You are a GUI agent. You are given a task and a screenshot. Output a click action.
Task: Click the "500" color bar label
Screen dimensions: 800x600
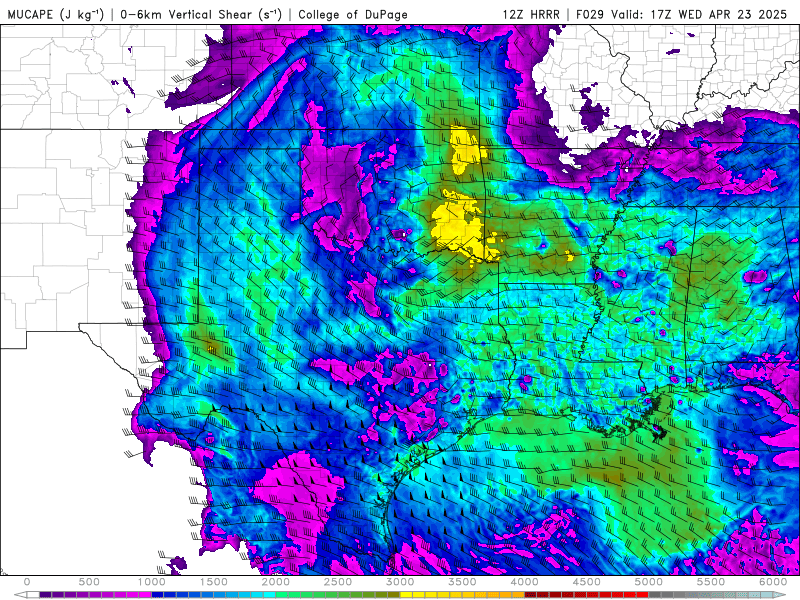coord(89,582)
